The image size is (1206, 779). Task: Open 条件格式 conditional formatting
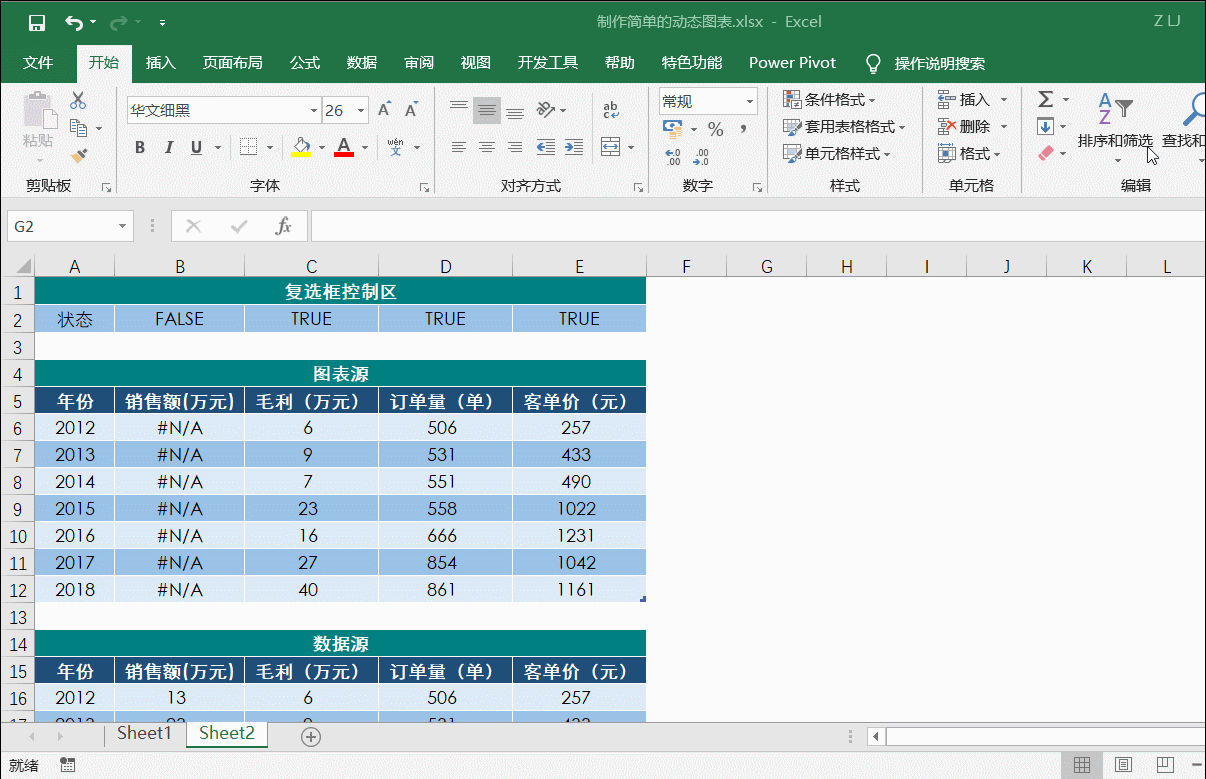coord(829,100)
